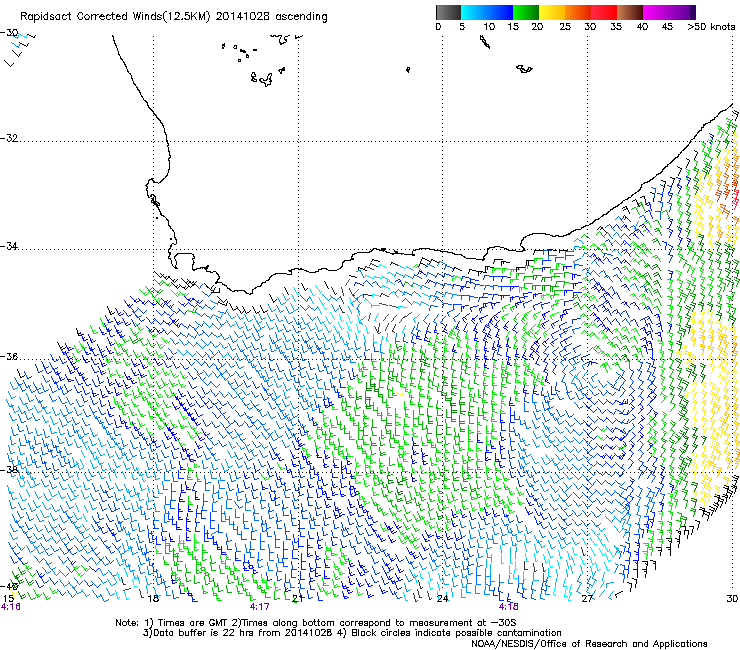Click the '18' longitude axis label
Screen dimensions: 740x650
153,598
